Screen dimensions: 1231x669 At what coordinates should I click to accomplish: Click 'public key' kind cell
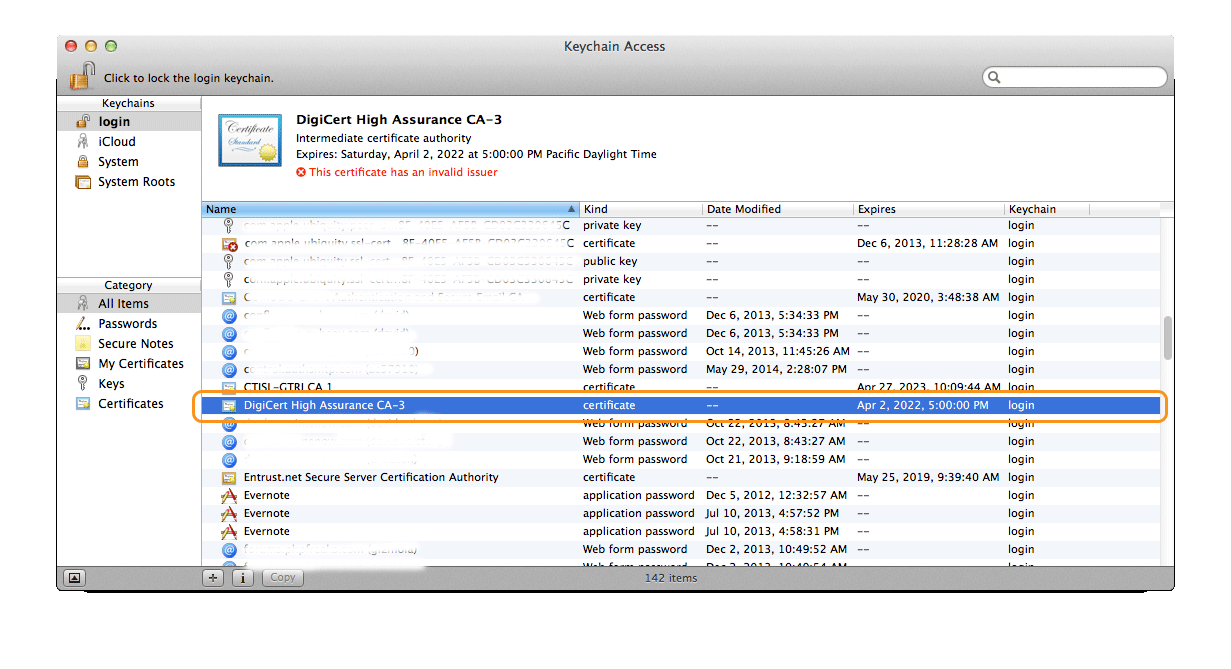tap(610, 261)
